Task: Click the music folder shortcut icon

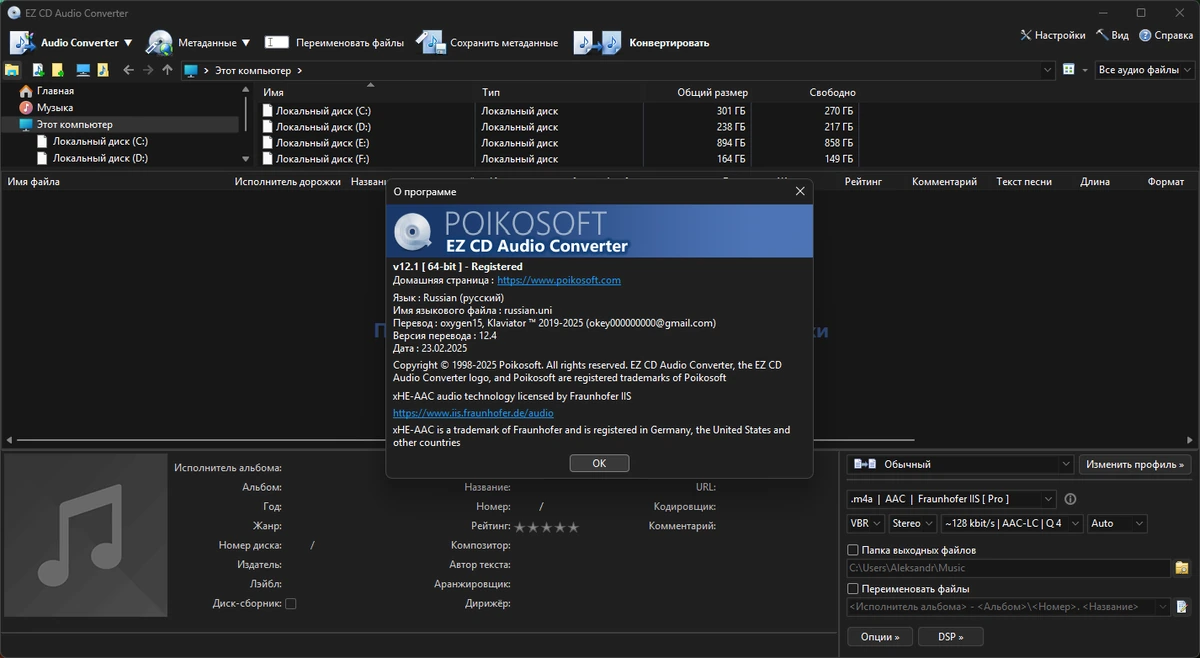Action: pos(102,70)
